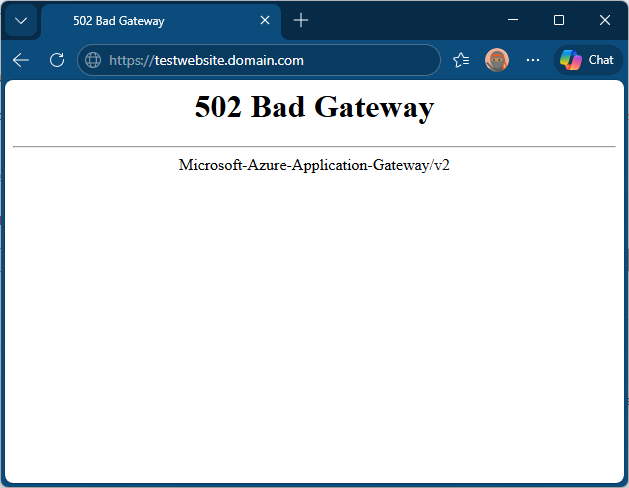Open a new tab with plus button
The width and height of the screenshot is (629, 488).
coord(301,21)
